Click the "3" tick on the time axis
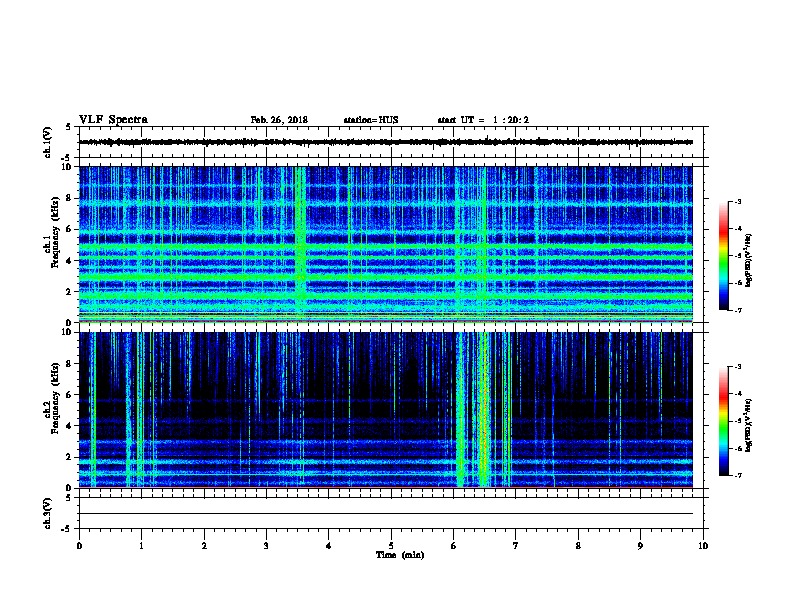This screenshot has width=792, height=612. click(x=266, y=546)
